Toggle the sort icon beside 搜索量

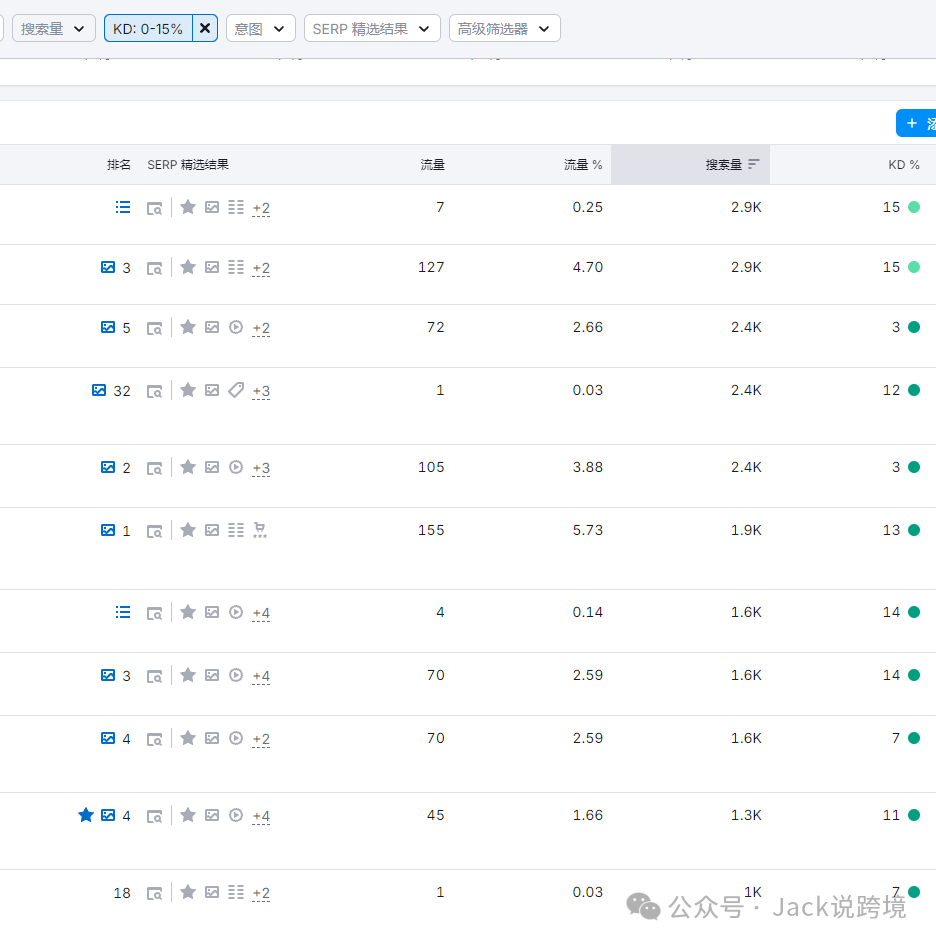754,164
